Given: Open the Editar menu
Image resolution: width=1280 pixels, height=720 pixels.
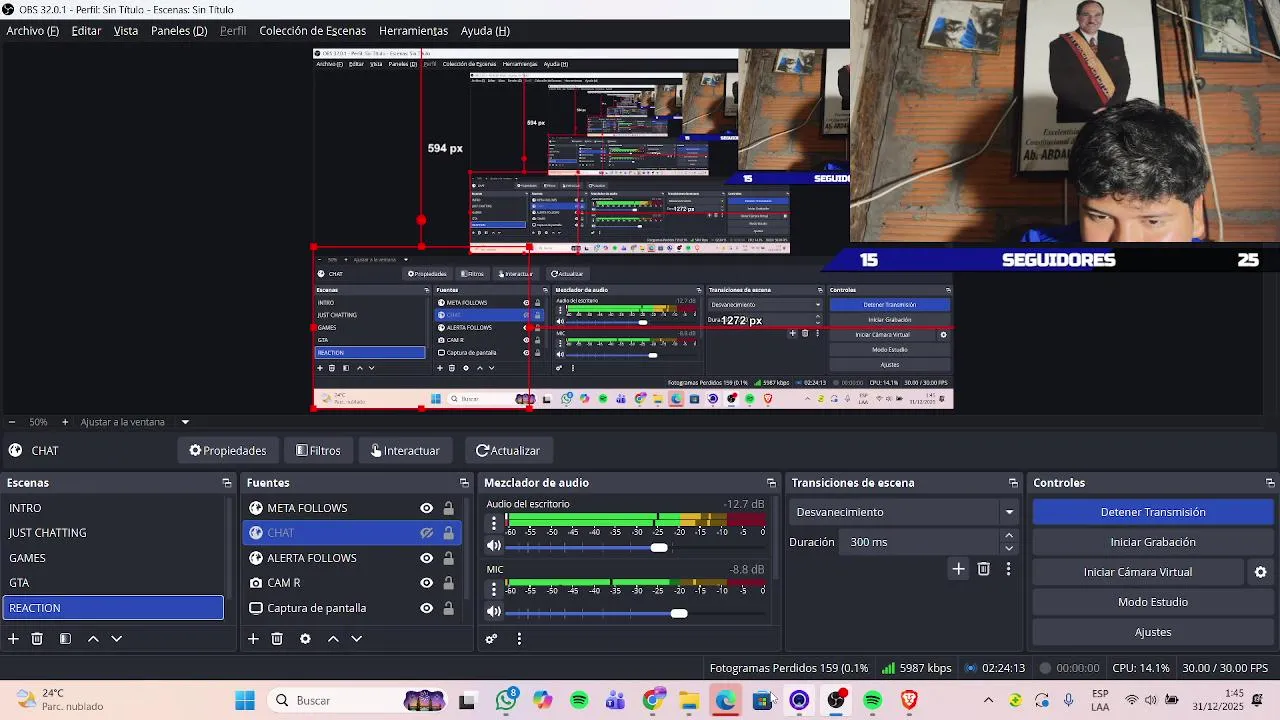Looking at the screenshot, I should point(86,31).
